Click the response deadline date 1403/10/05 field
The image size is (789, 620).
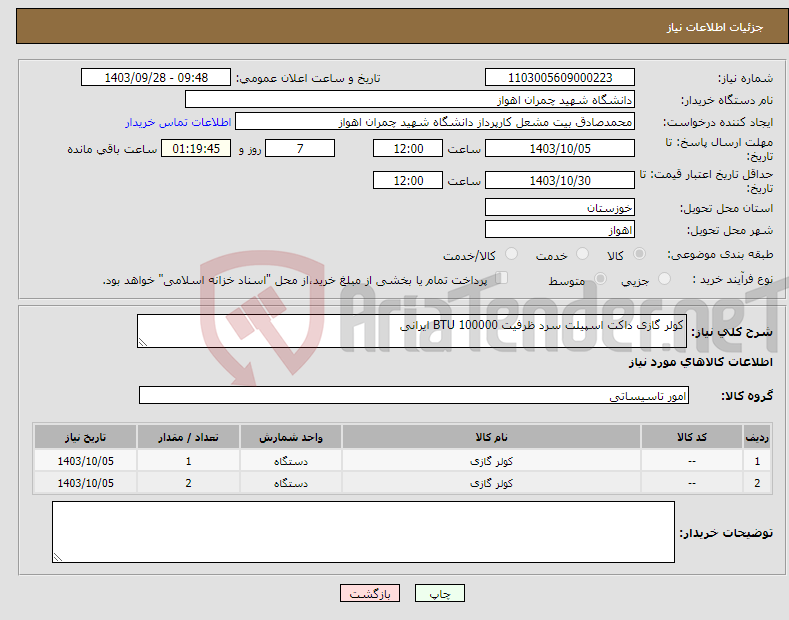click(560, 148)
